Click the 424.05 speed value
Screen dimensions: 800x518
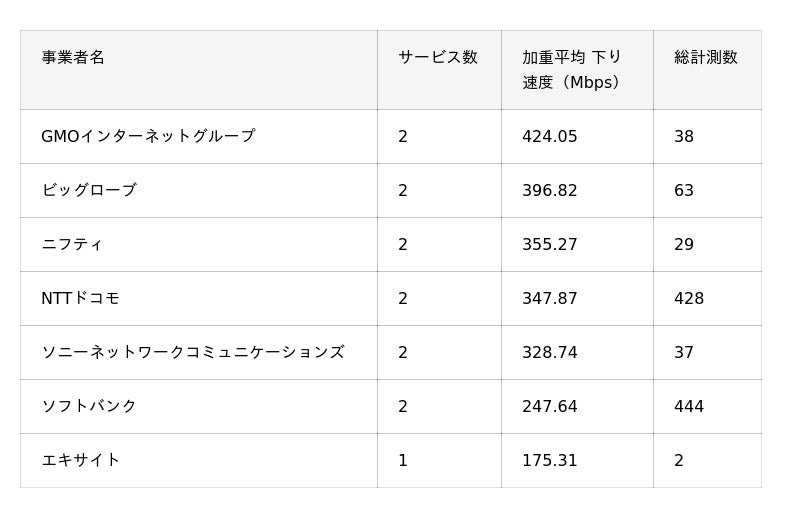[549, 136]
